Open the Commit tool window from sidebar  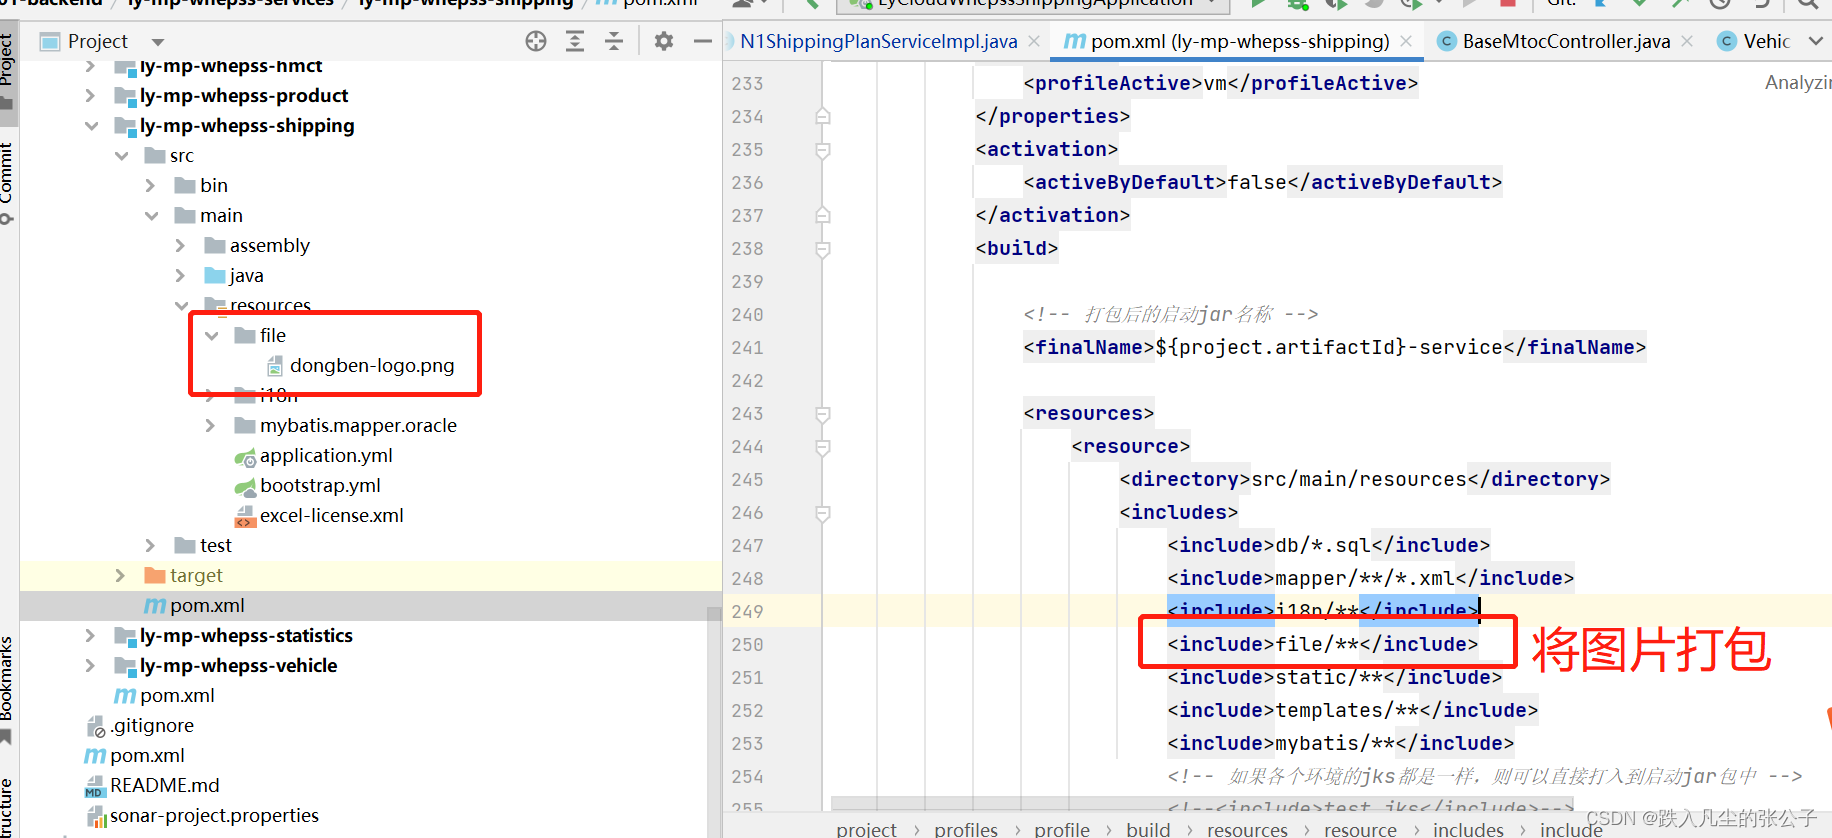(x=7, y=182)
